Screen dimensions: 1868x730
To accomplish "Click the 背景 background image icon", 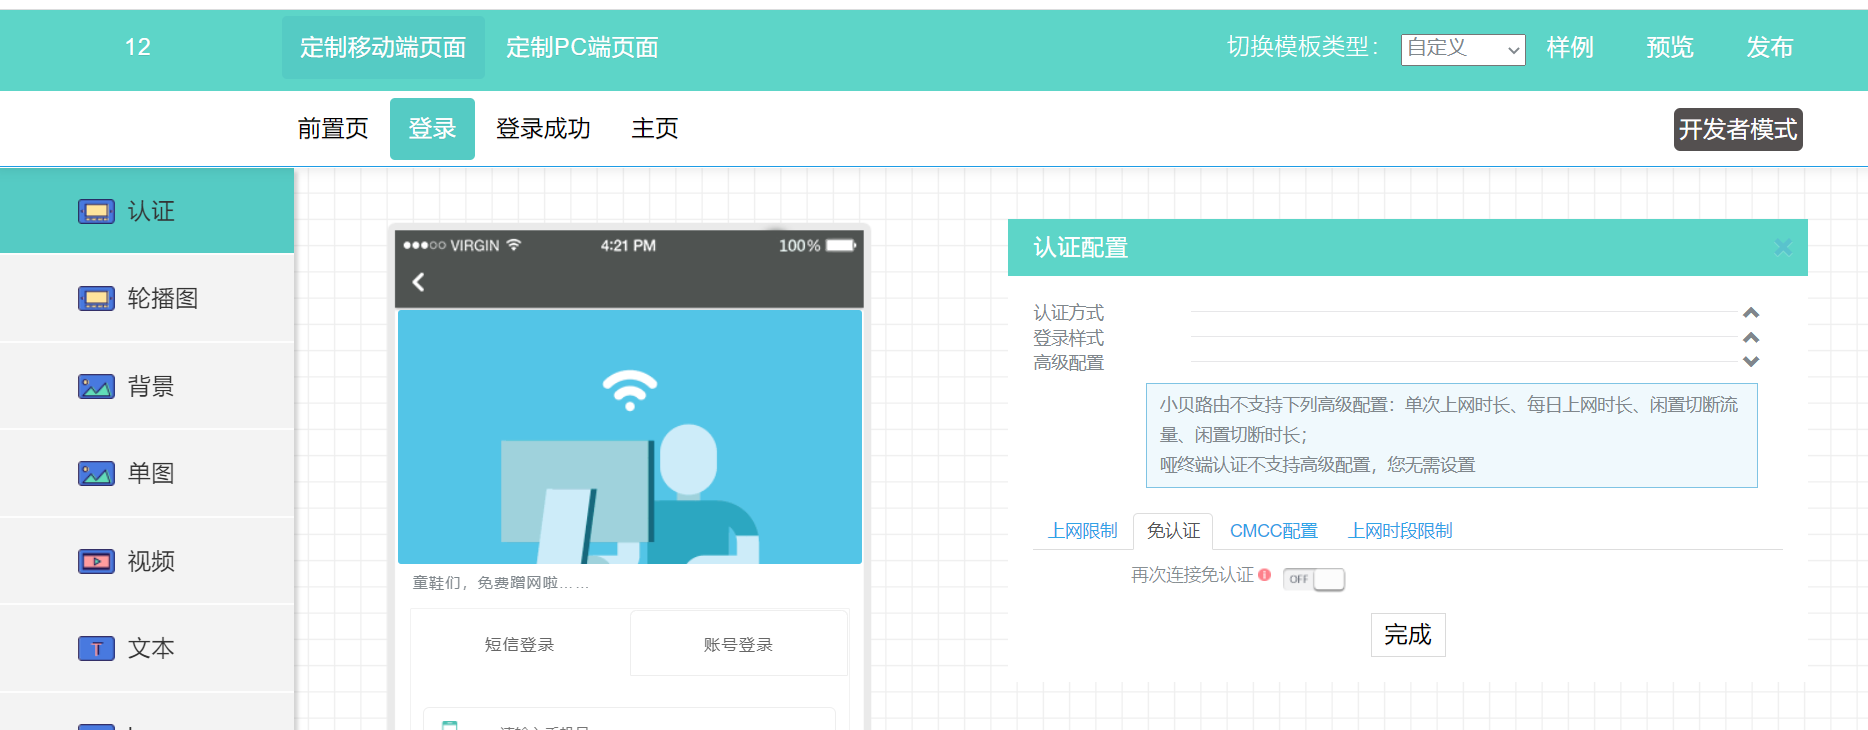I will pos(96,386).
